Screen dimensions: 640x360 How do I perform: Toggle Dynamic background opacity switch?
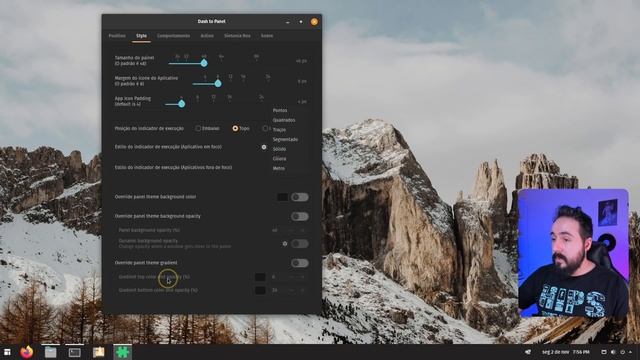coord(300,244)
